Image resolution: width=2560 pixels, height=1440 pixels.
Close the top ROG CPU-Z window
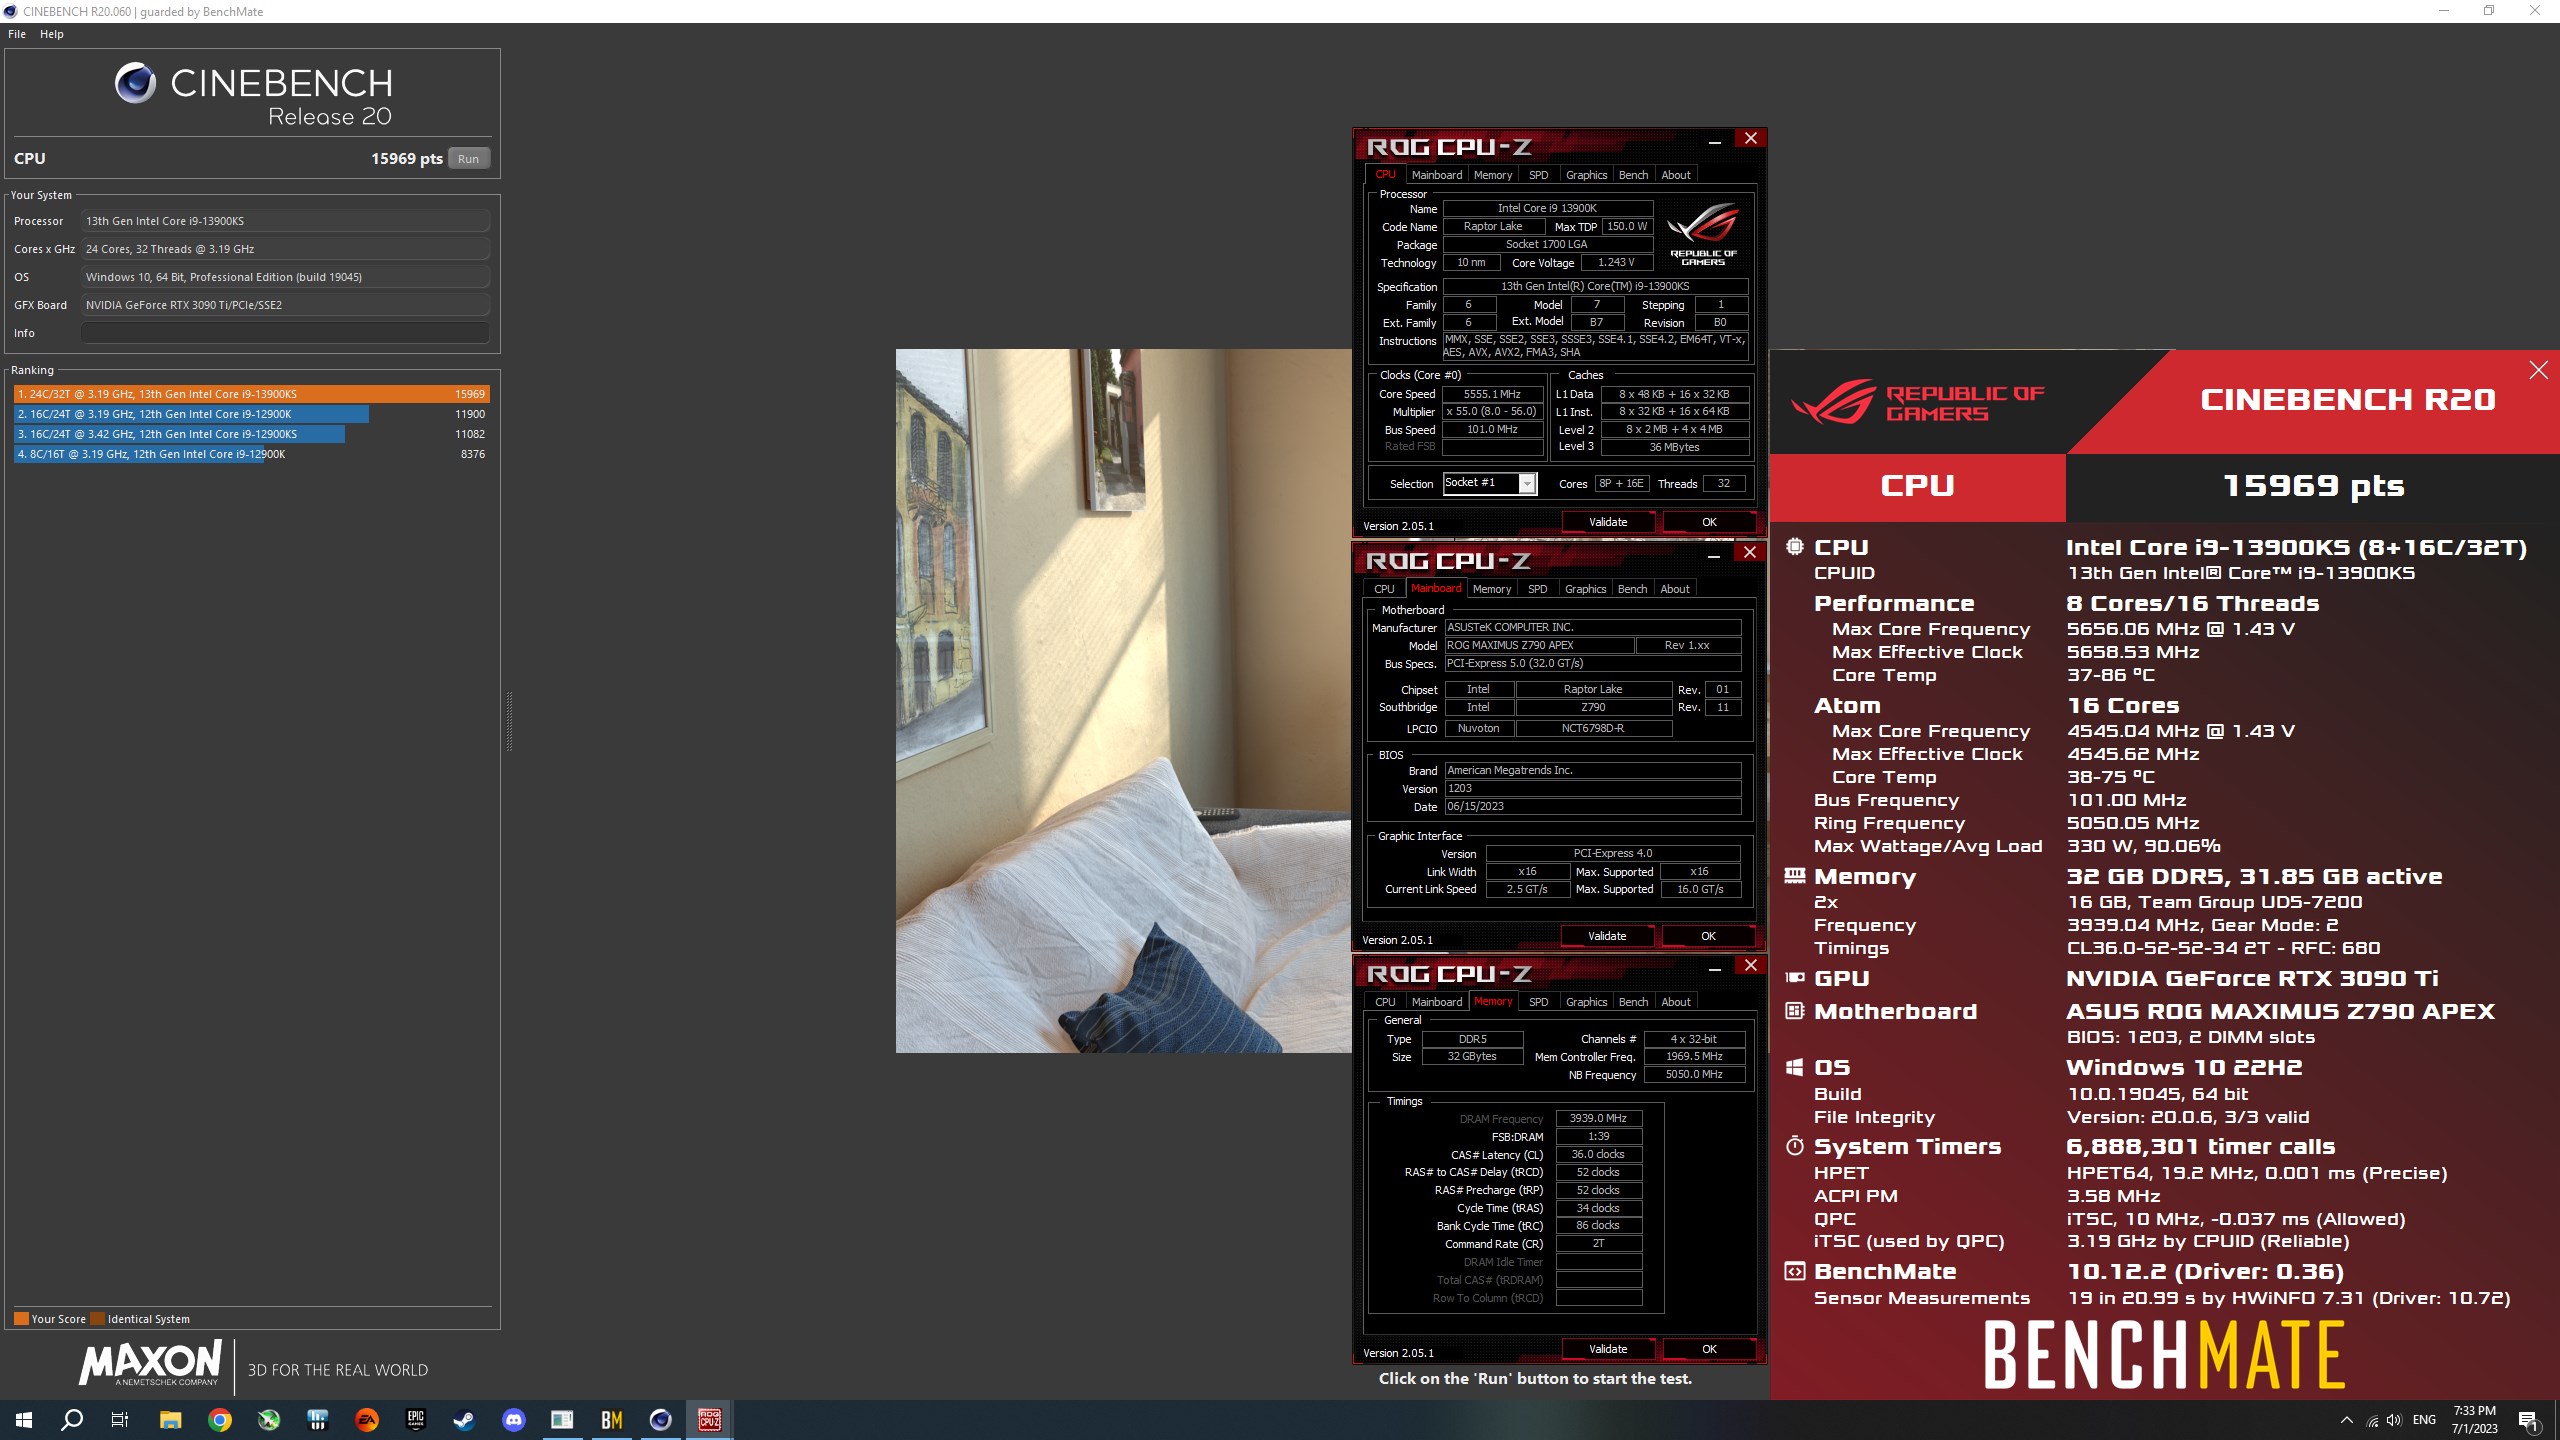coord(1751,139)
